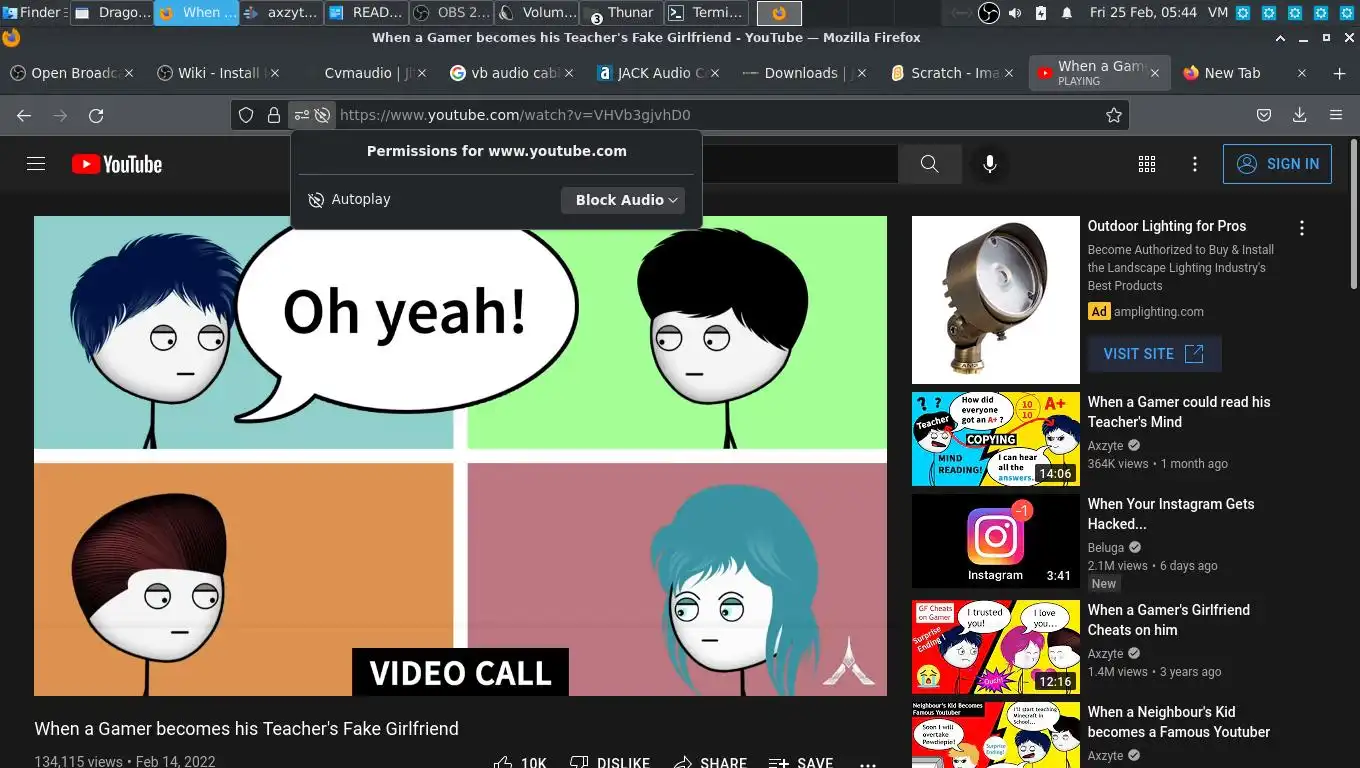Switch to the Wiki - Install tab
The height and width of the screenshot is (768, 1360).
(218, 73)
